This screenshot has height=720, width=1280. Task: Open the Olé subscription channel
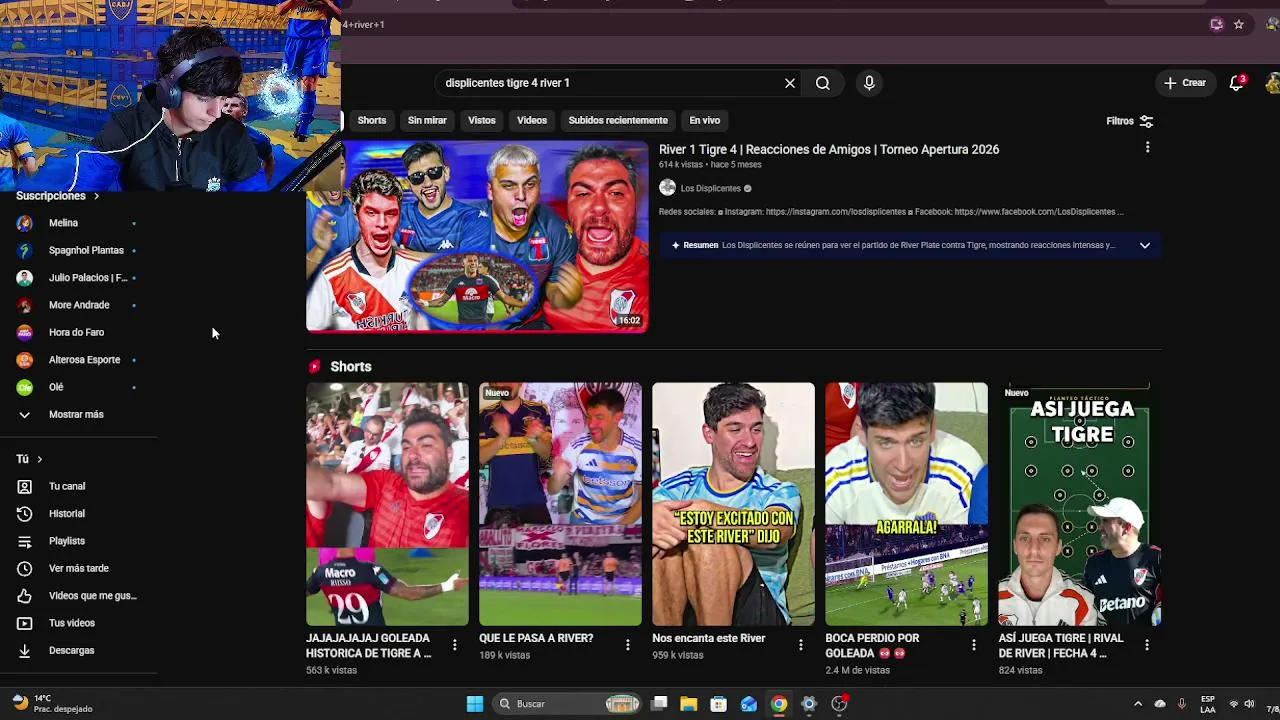pyautogui.click(x=56, y=387)
